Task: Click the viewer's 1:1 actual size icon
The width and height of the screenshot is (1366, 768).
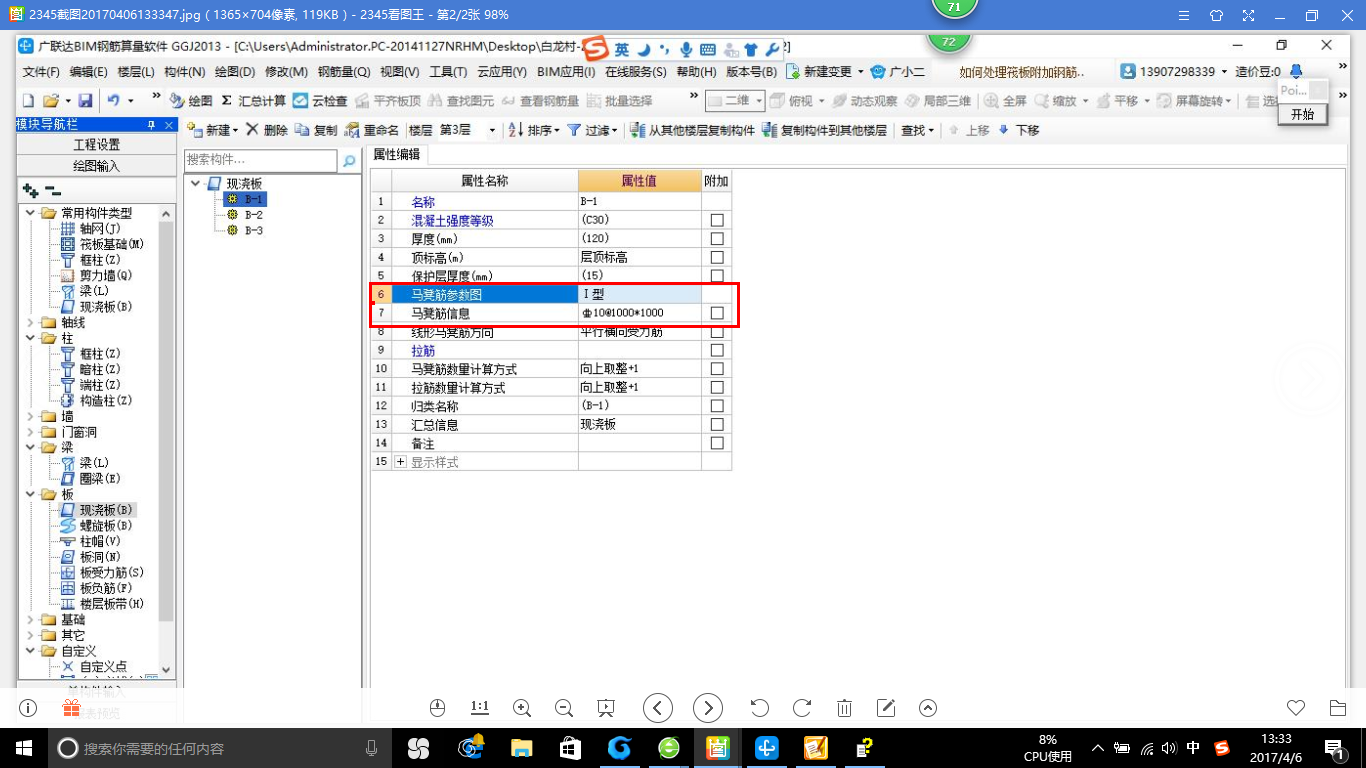Action: (479, 708)
